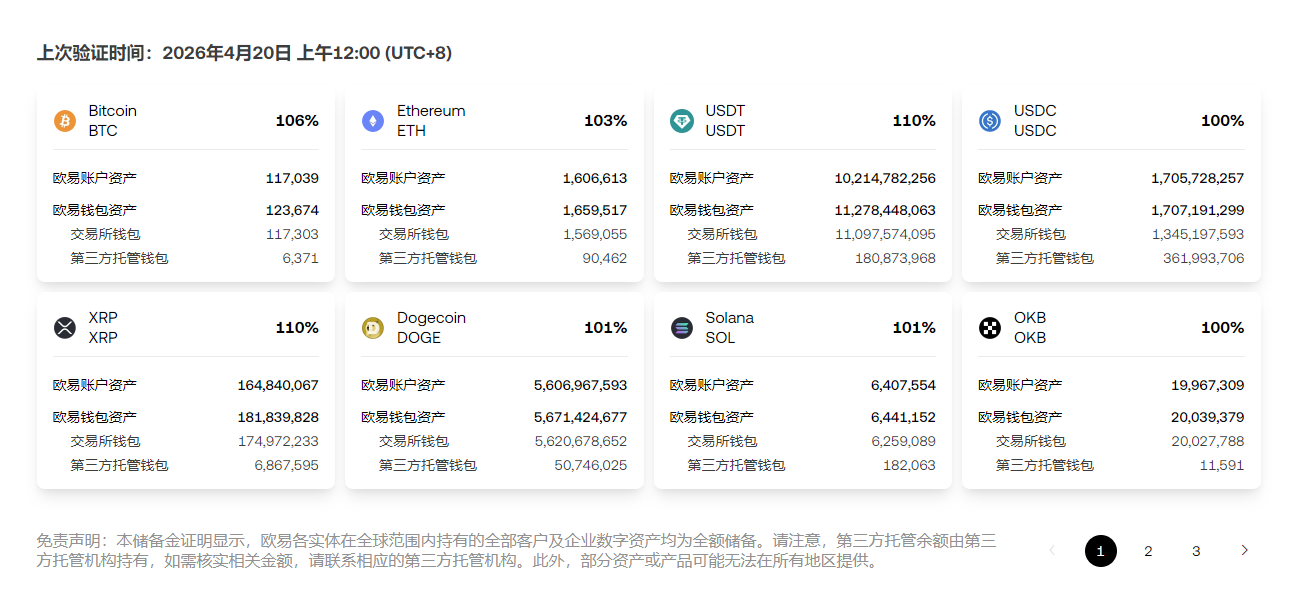1305x594 pixels.
Task: Click USDC exchange wallet value 1,345,197,593
Action: 1198,234
